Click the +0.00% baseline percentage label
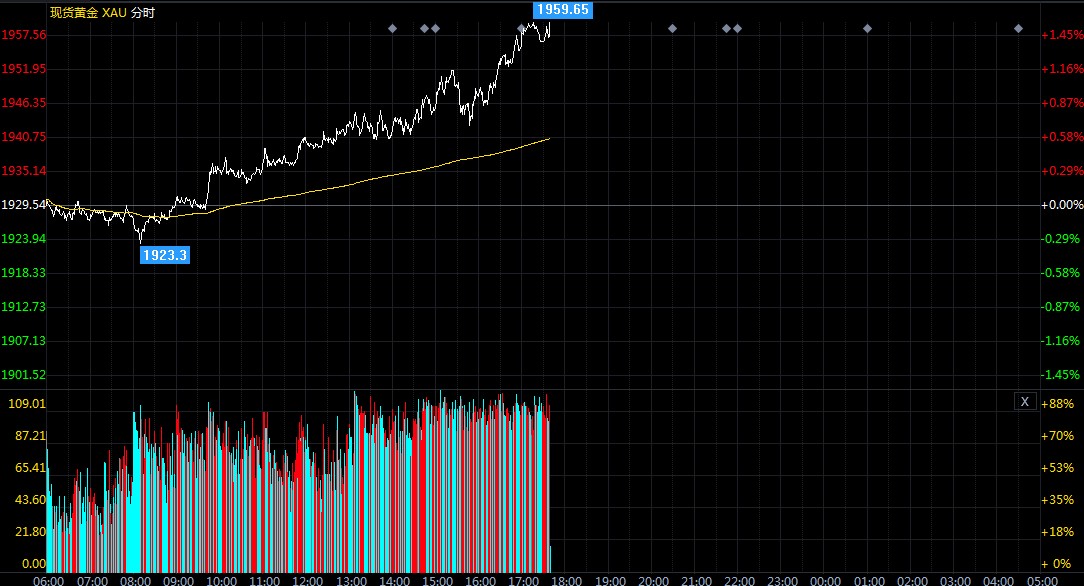 tap(1062, 205)
